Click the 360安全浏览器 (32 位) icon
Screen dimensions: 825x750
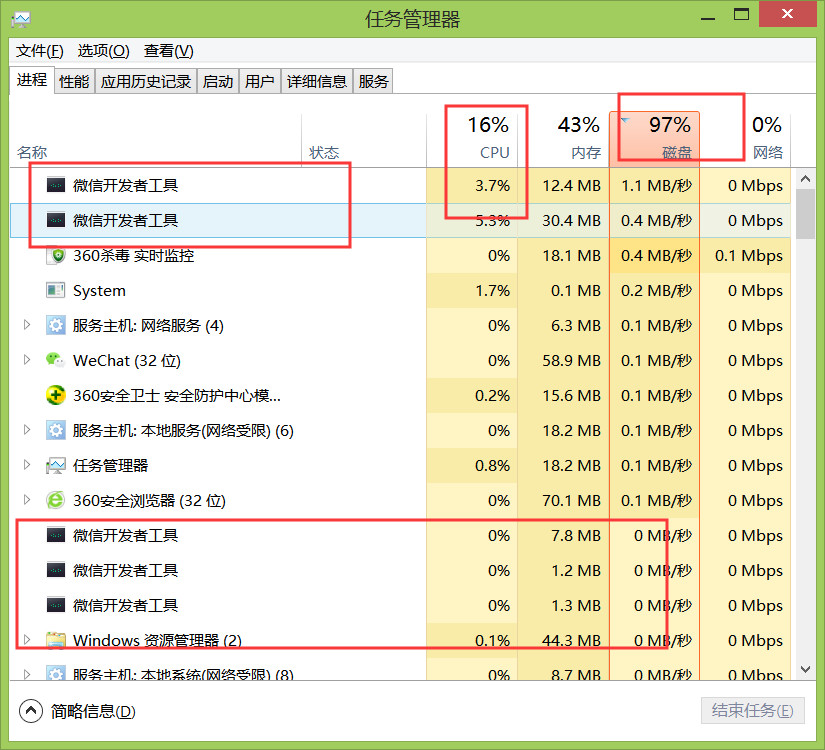pyautogui.click(x=56, y=501)
